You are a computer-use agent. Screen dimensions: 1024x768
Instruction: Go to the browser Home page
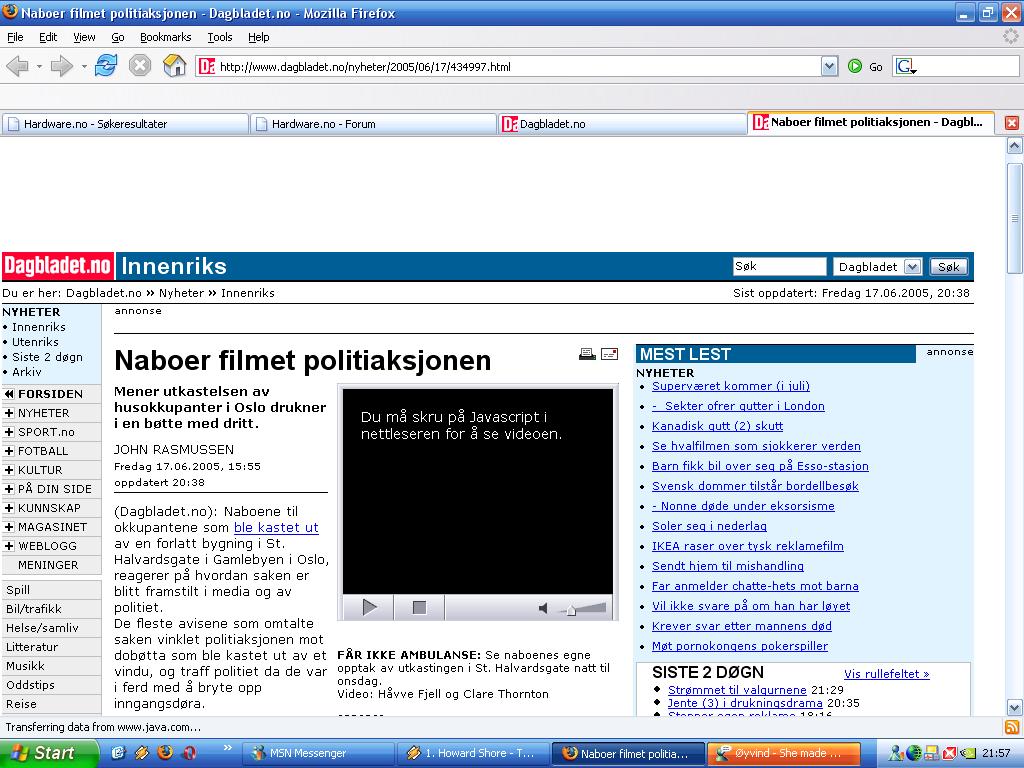click(x=174, y=65)
